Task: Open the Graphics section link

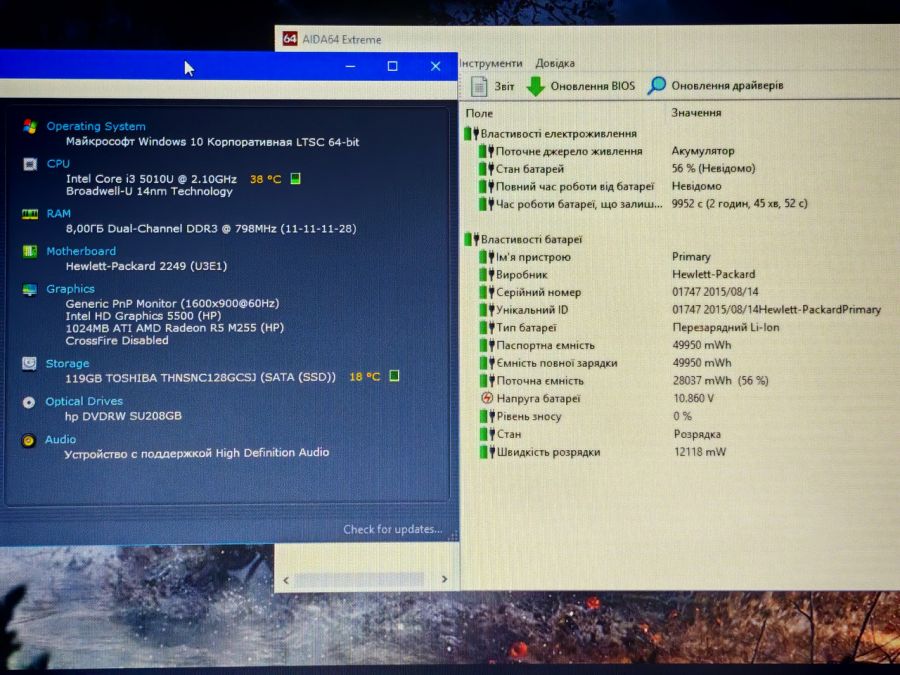Action: tap(70, 289)
